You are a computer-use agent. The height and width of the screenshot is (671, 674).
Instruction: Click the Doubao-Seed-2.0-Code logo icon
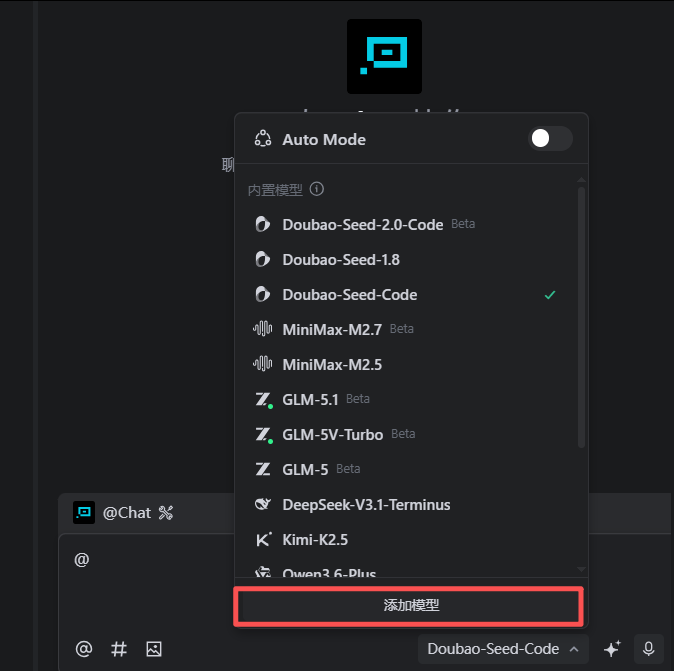point(263,224)
